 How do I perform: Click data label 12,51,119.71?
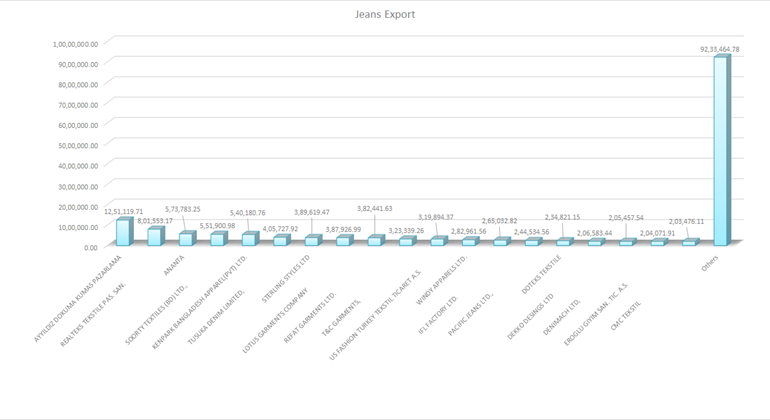[x=124, y=212]
